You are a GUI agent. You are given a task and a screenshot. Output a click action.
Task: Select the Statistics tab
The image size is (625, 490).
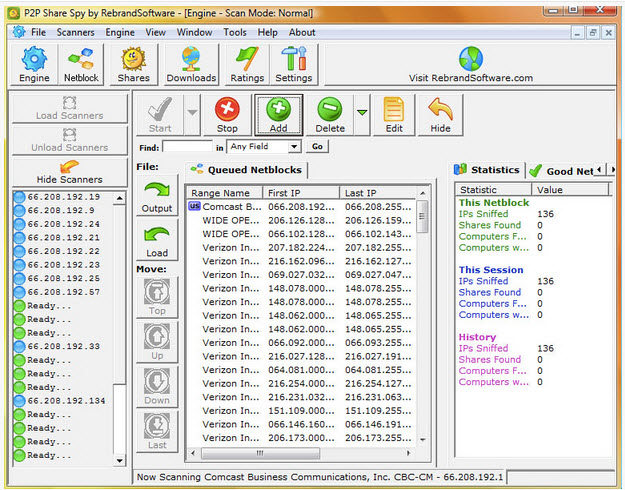tap(487, 170)
